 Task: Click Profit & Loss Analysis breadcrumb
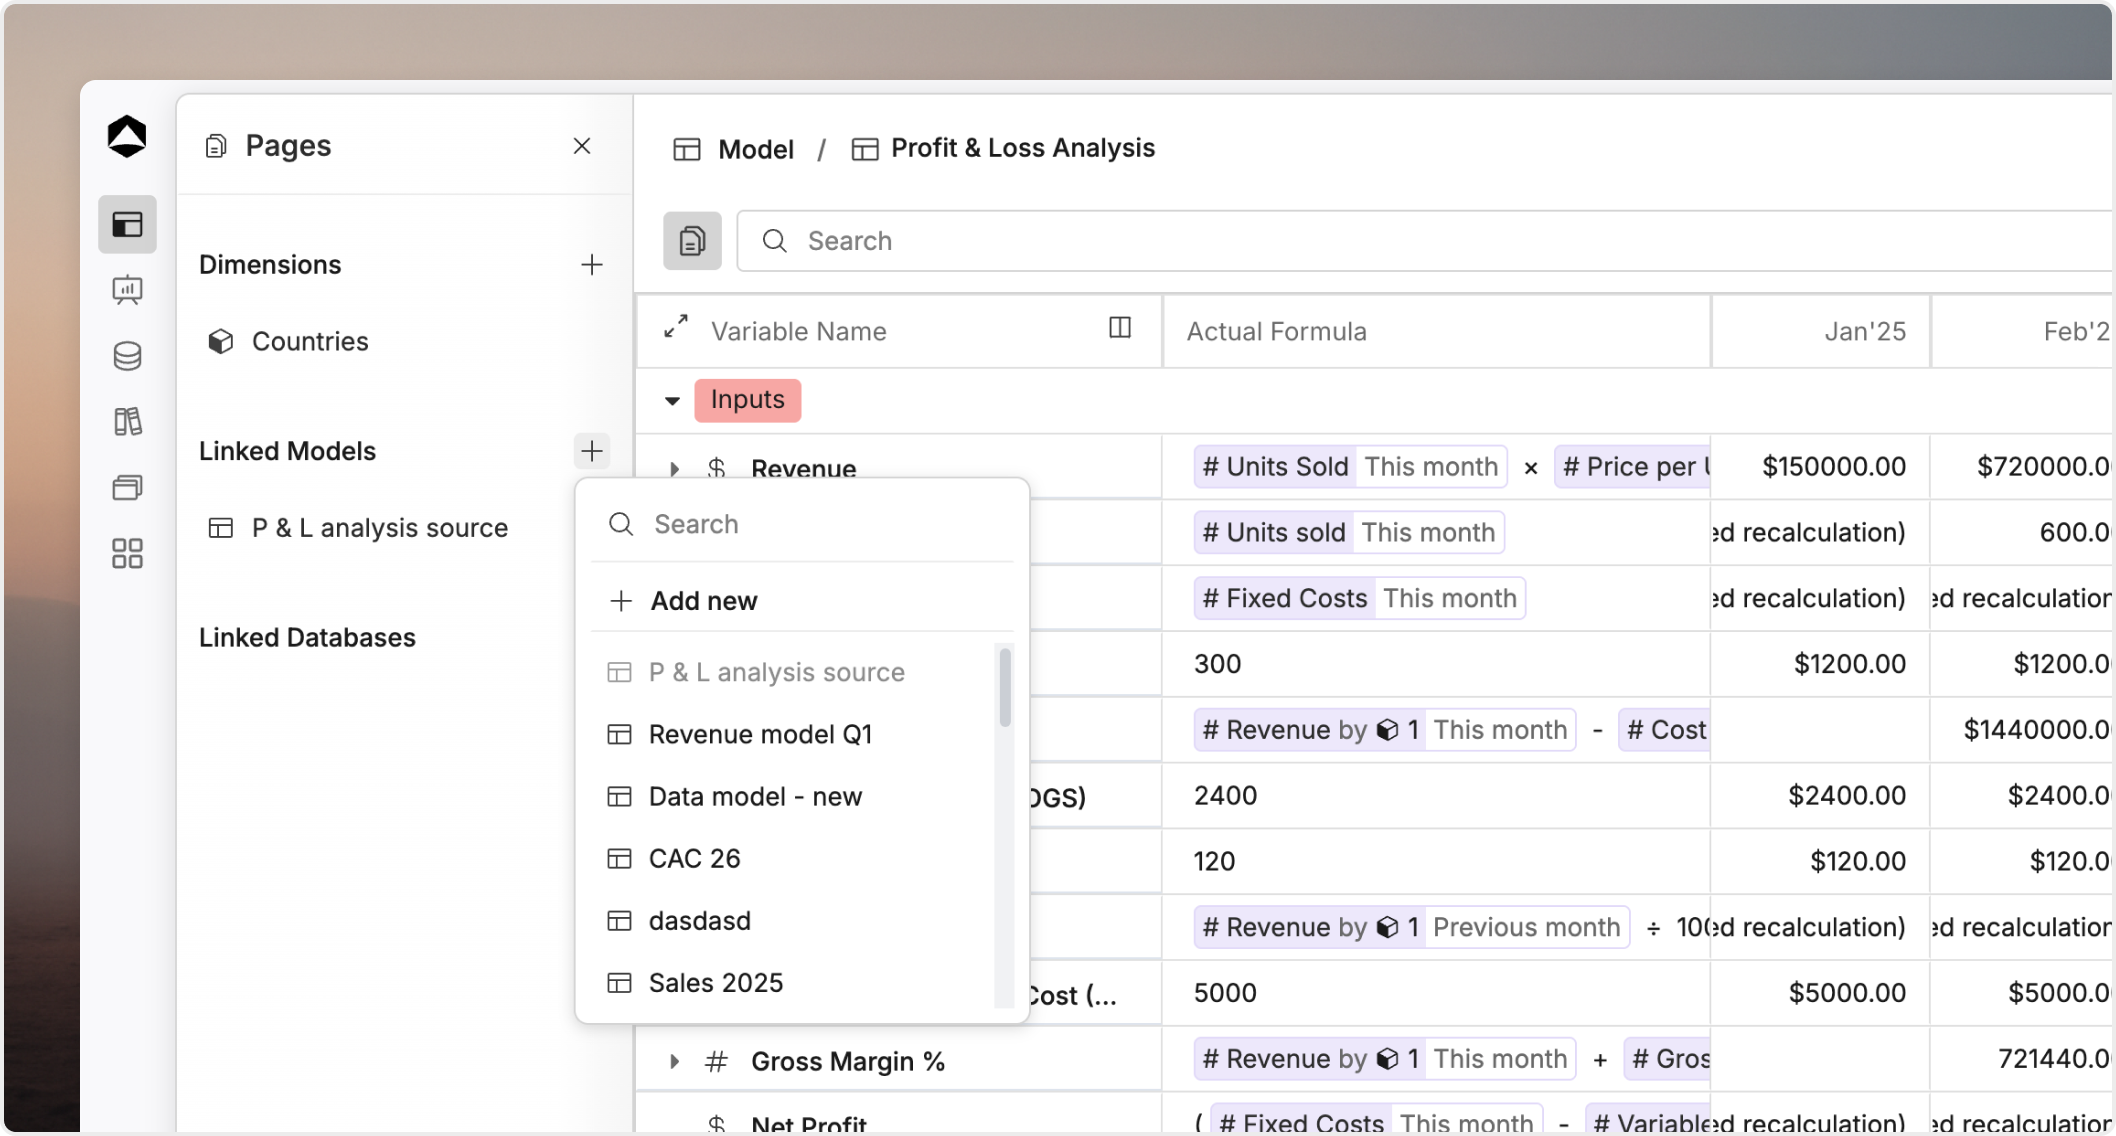coord(1023,148)
